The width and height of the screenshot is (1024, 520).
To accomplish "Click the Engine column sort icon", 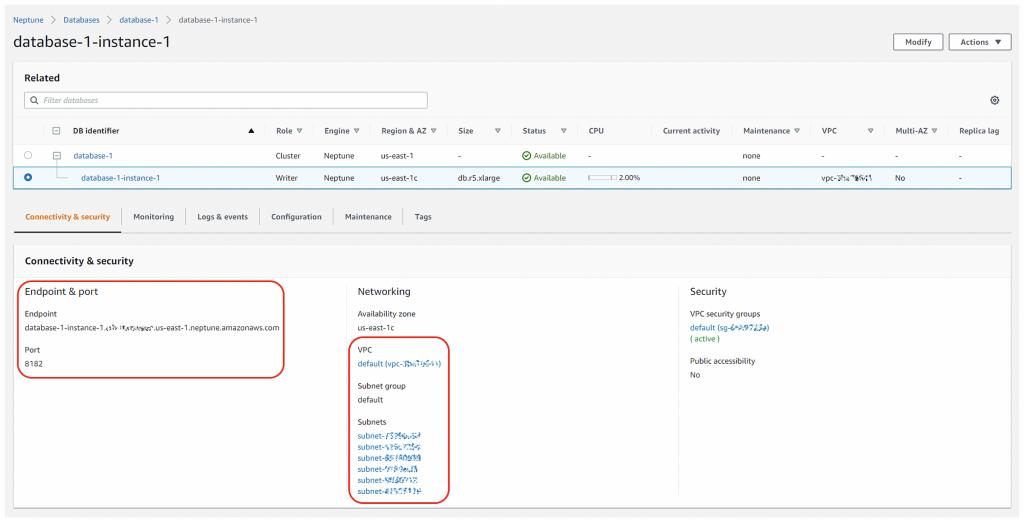I will click(356, 131).
